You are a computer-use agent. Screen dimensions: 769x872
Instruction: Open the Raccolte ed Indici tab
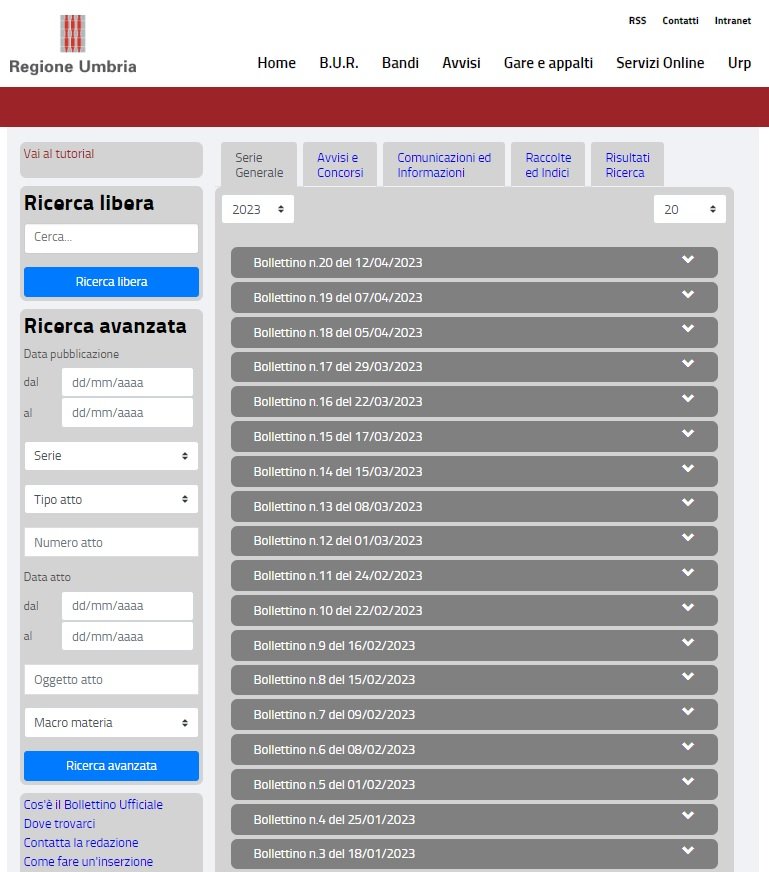(548, 165)
